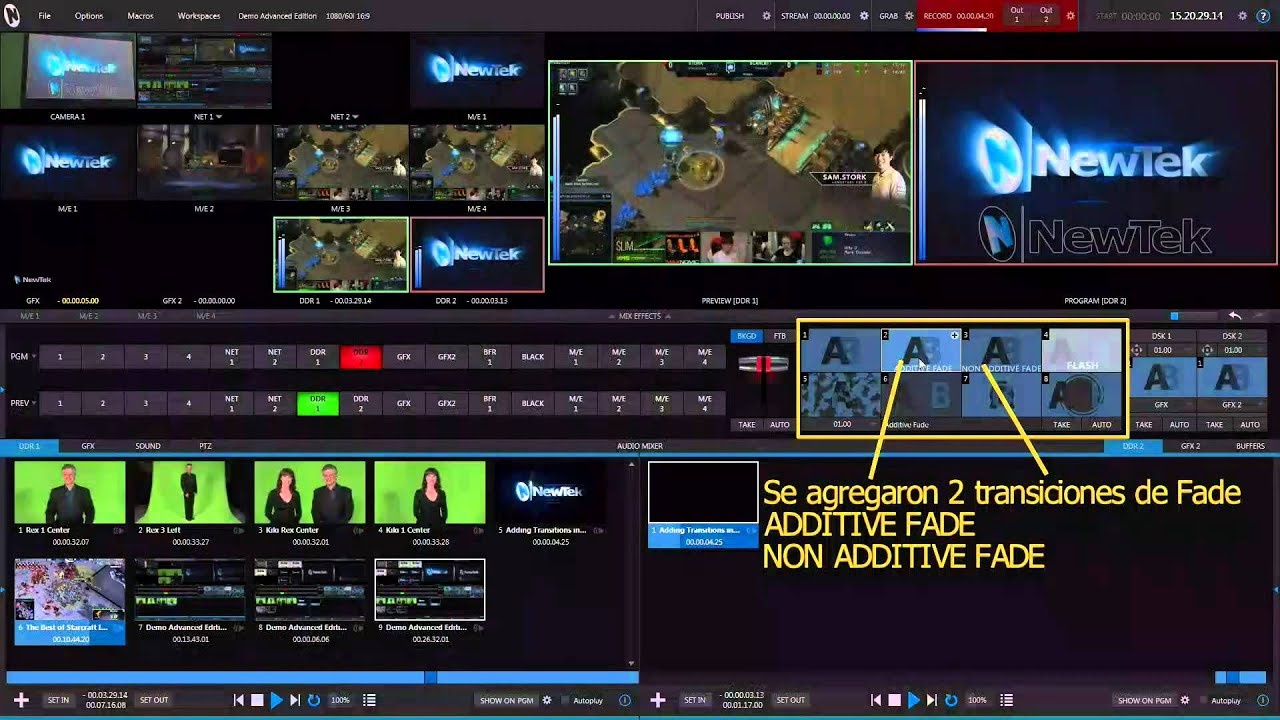This screenshot has width=1280, height=720.
Task: Click DDR 1 scrub bar
Action: tap(320, 677)
